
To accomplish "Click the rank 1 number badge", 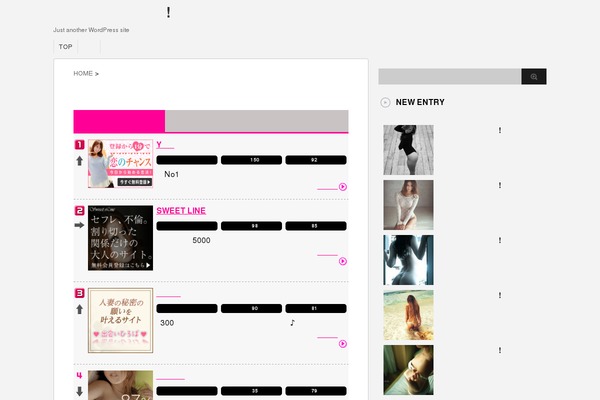I will 79,145.
